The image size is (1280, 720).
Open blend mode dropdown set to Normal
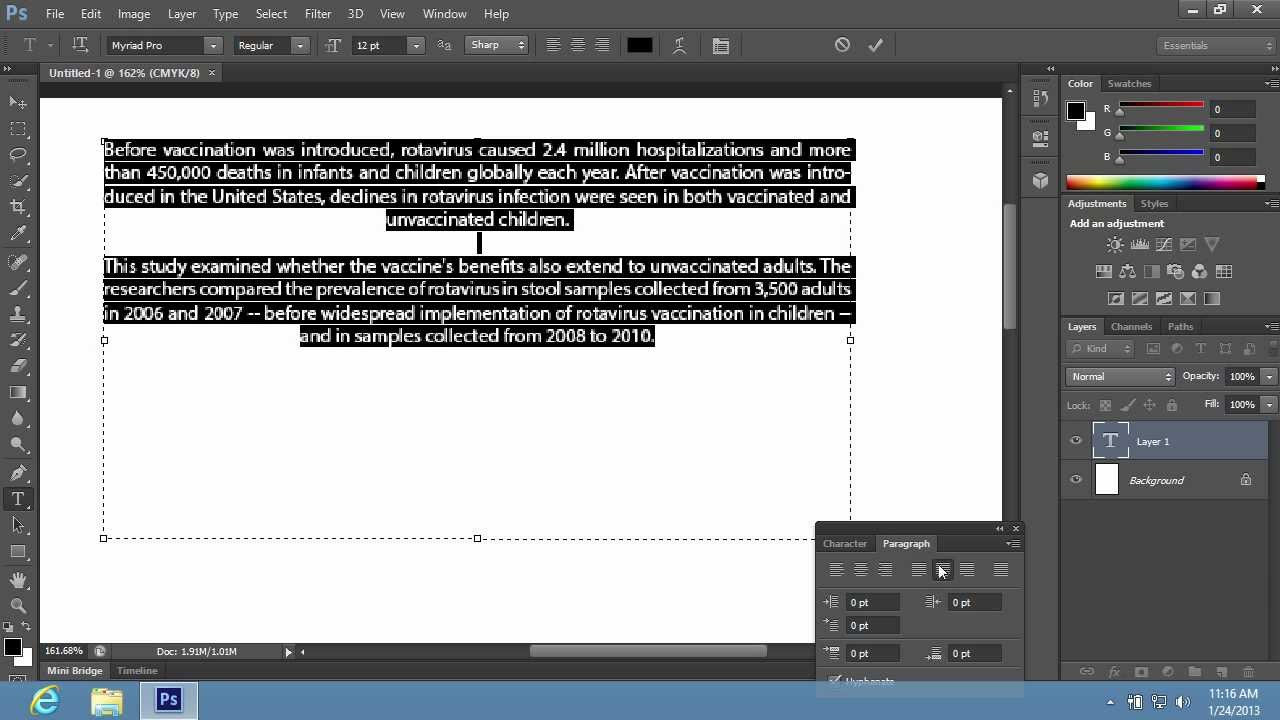tap(1120, 377)
